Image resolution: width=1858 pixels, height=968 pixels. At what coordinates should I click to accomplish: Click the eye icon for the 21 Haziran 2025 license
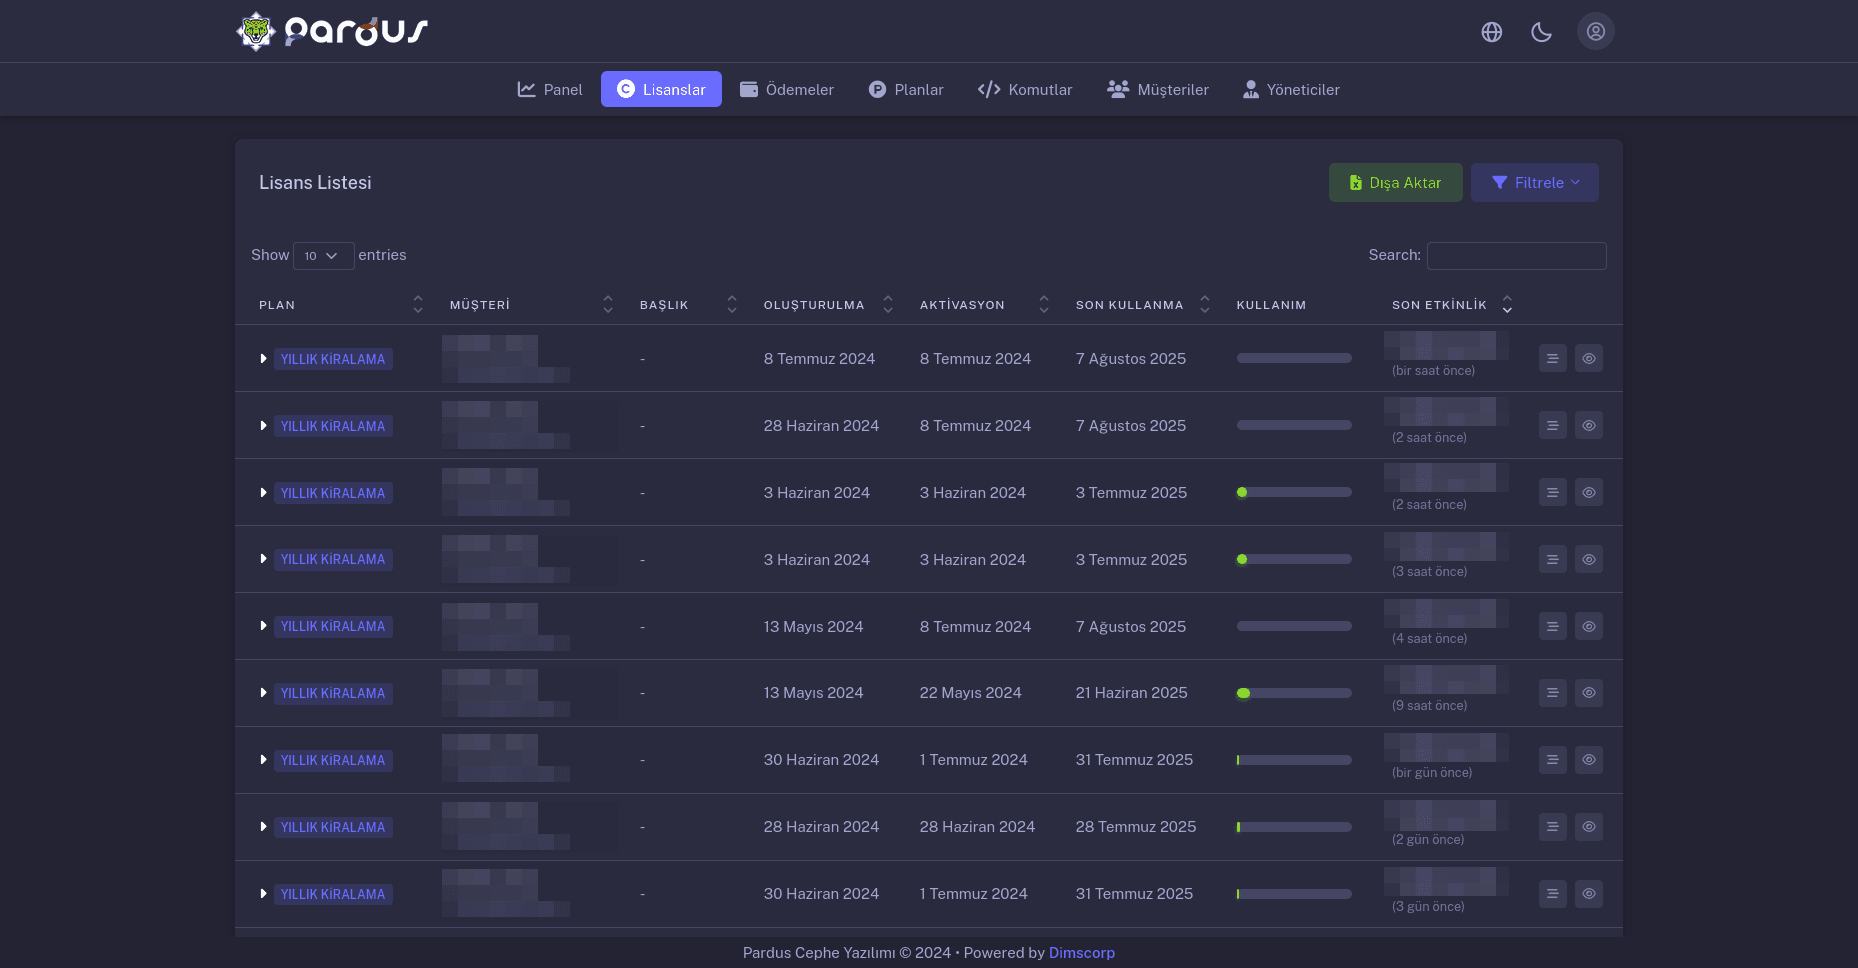click(1588, 693)
